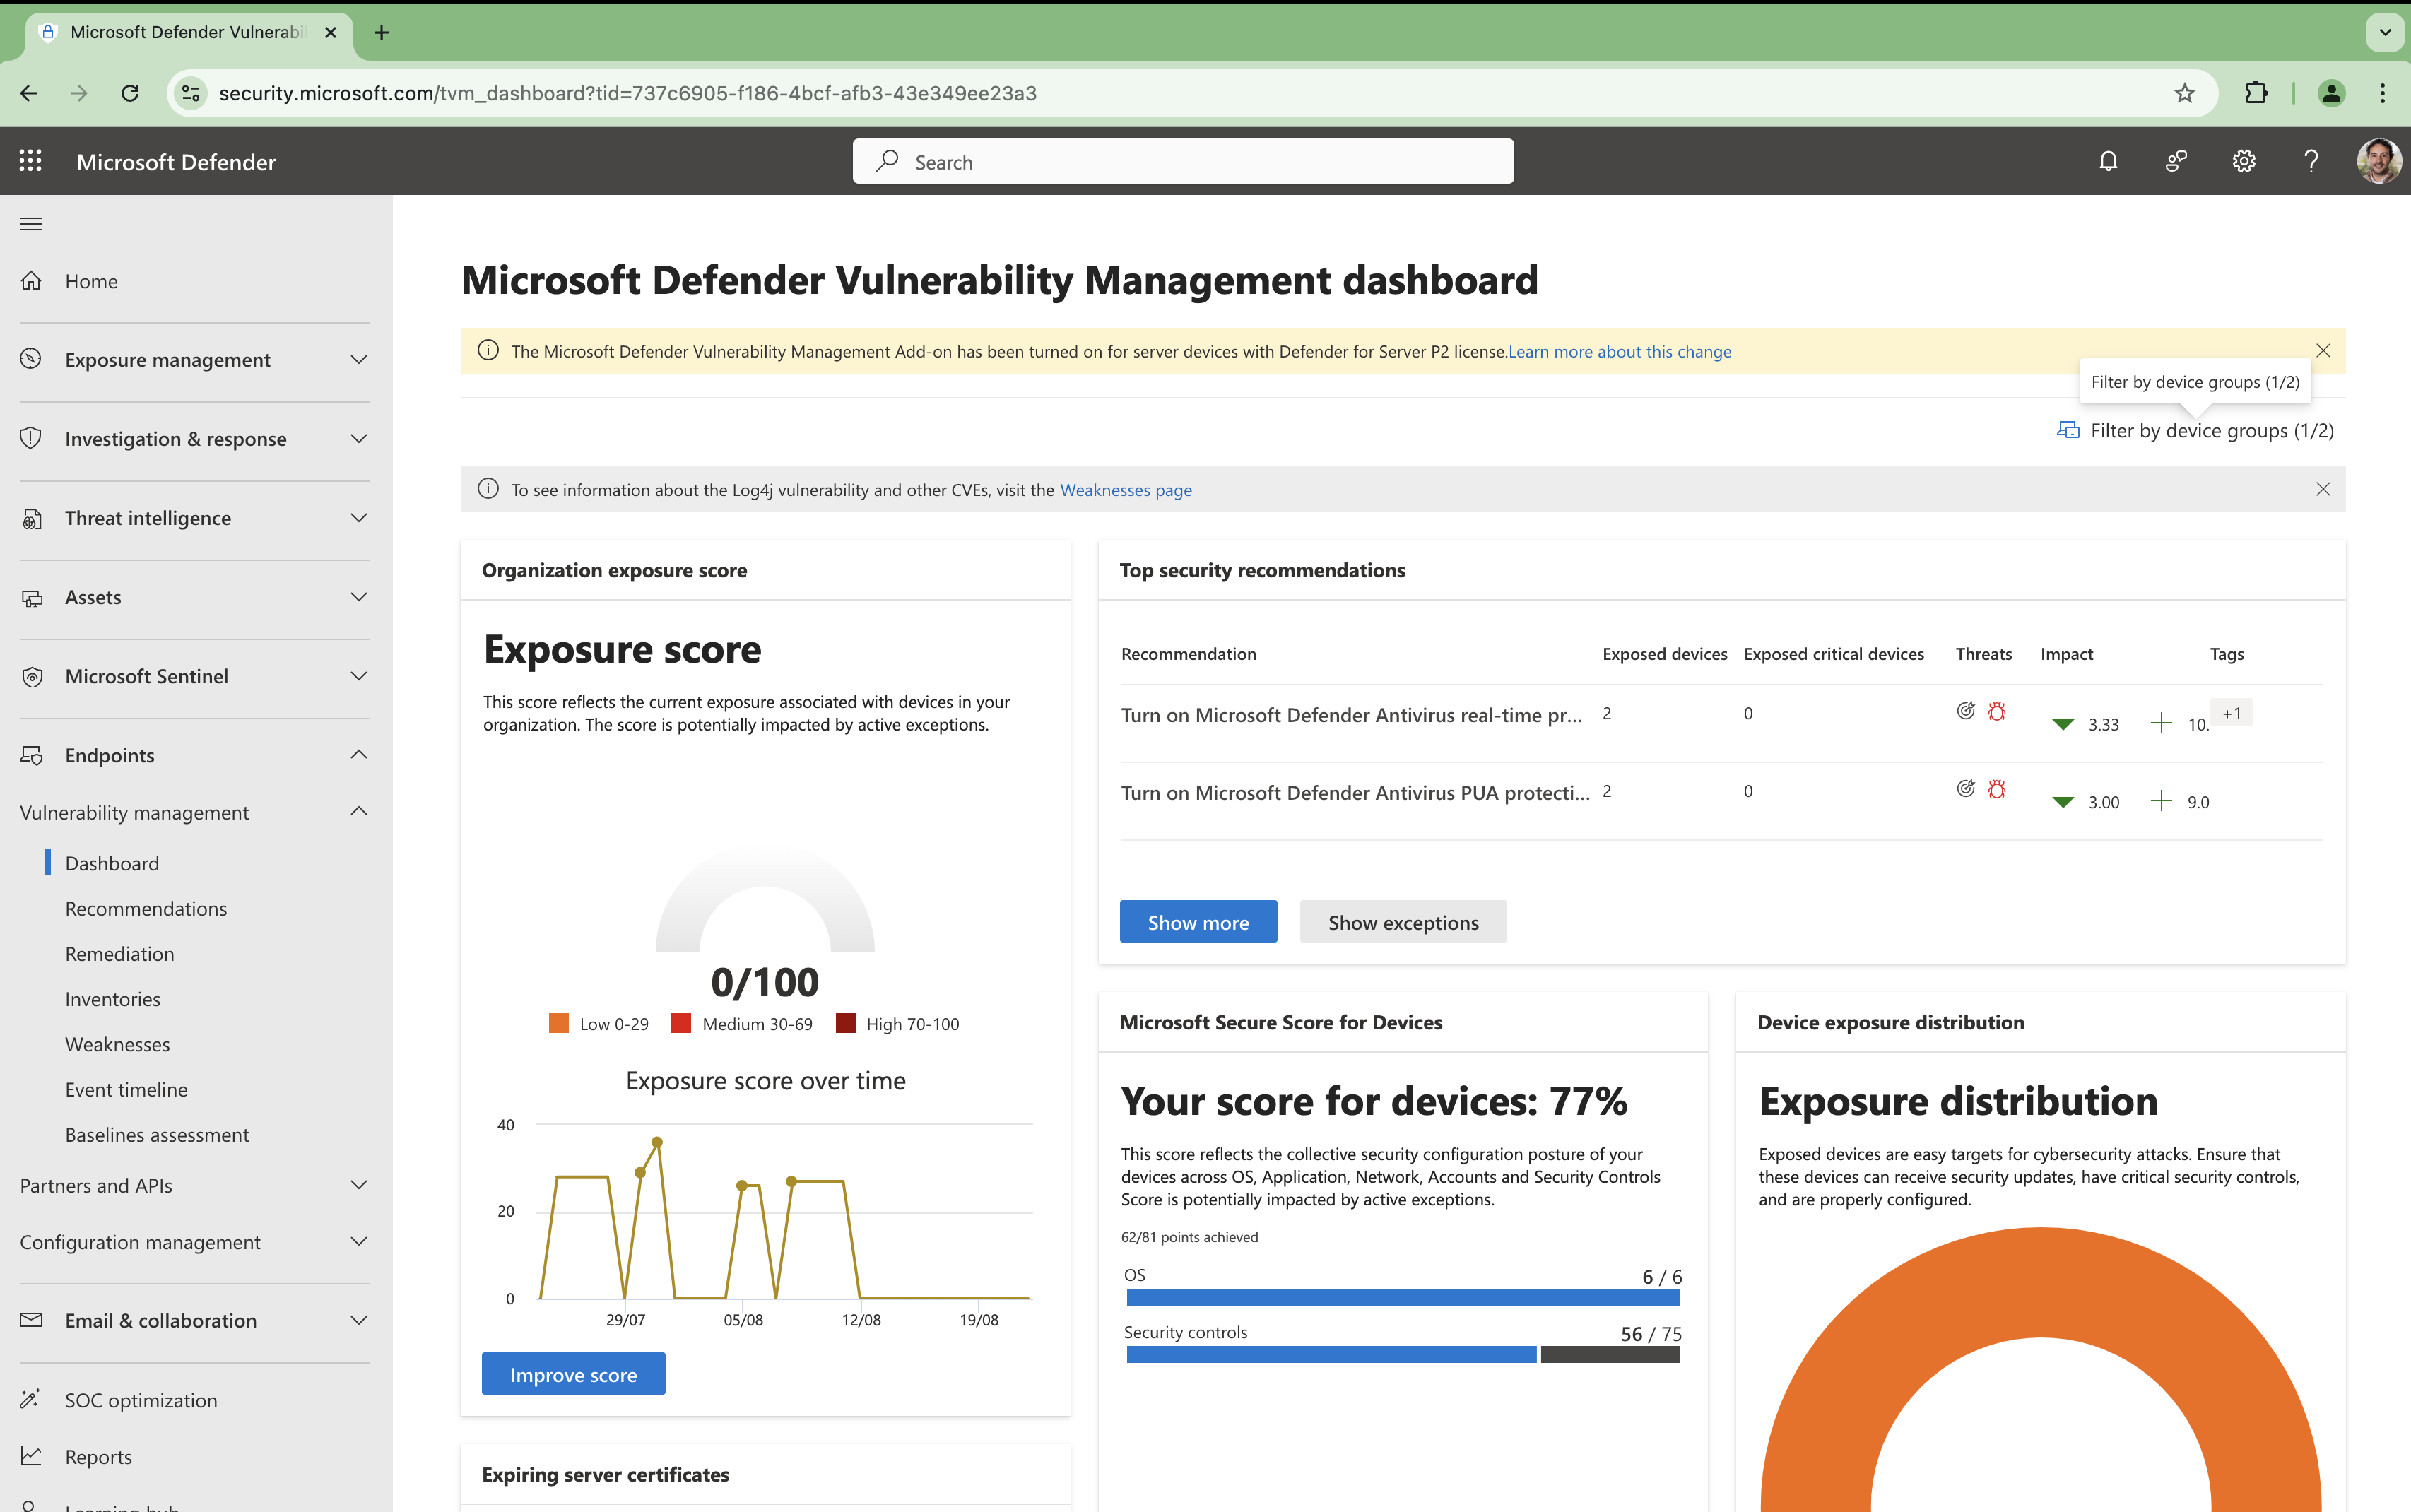
Task: Click the red bug icon in PUA protection row
Action: click(1997, 789)
